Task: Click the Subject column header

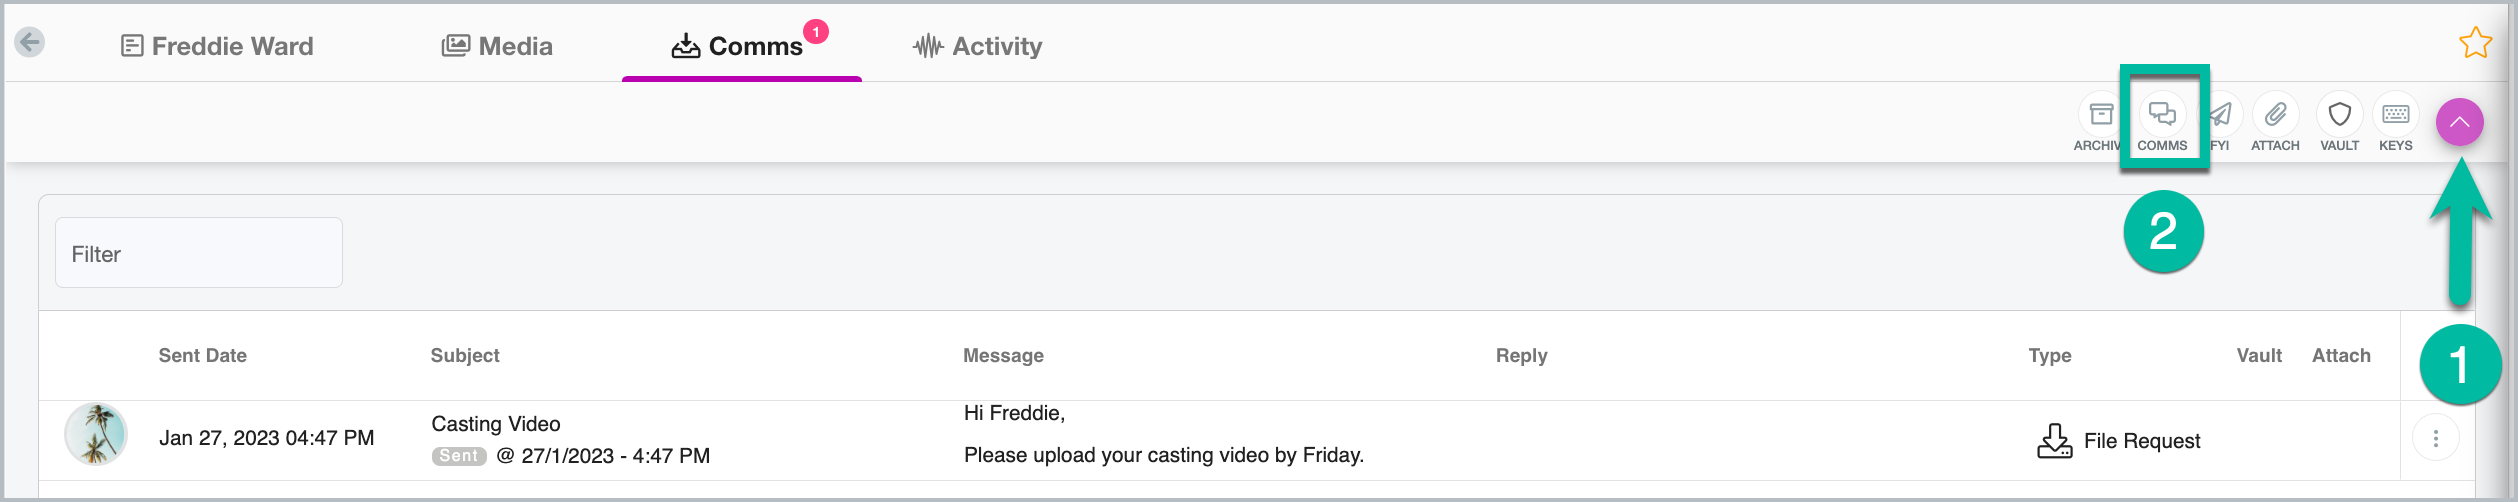Action: coord(465,355)
